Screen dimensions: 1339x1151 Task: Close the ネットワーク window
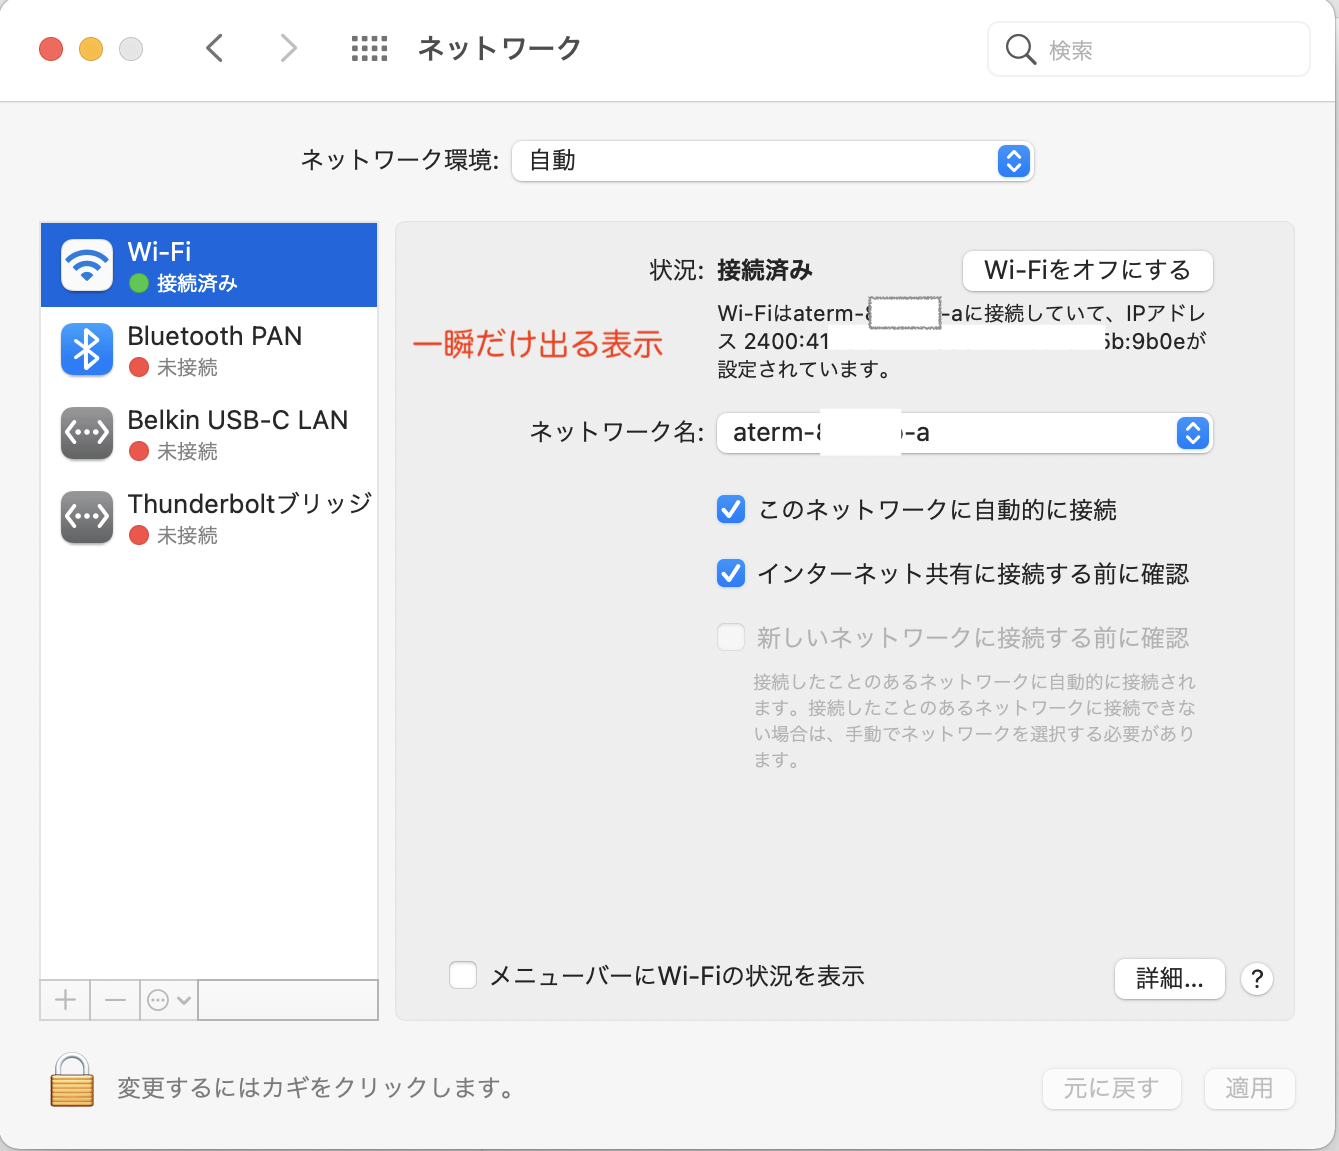(51, 49)
